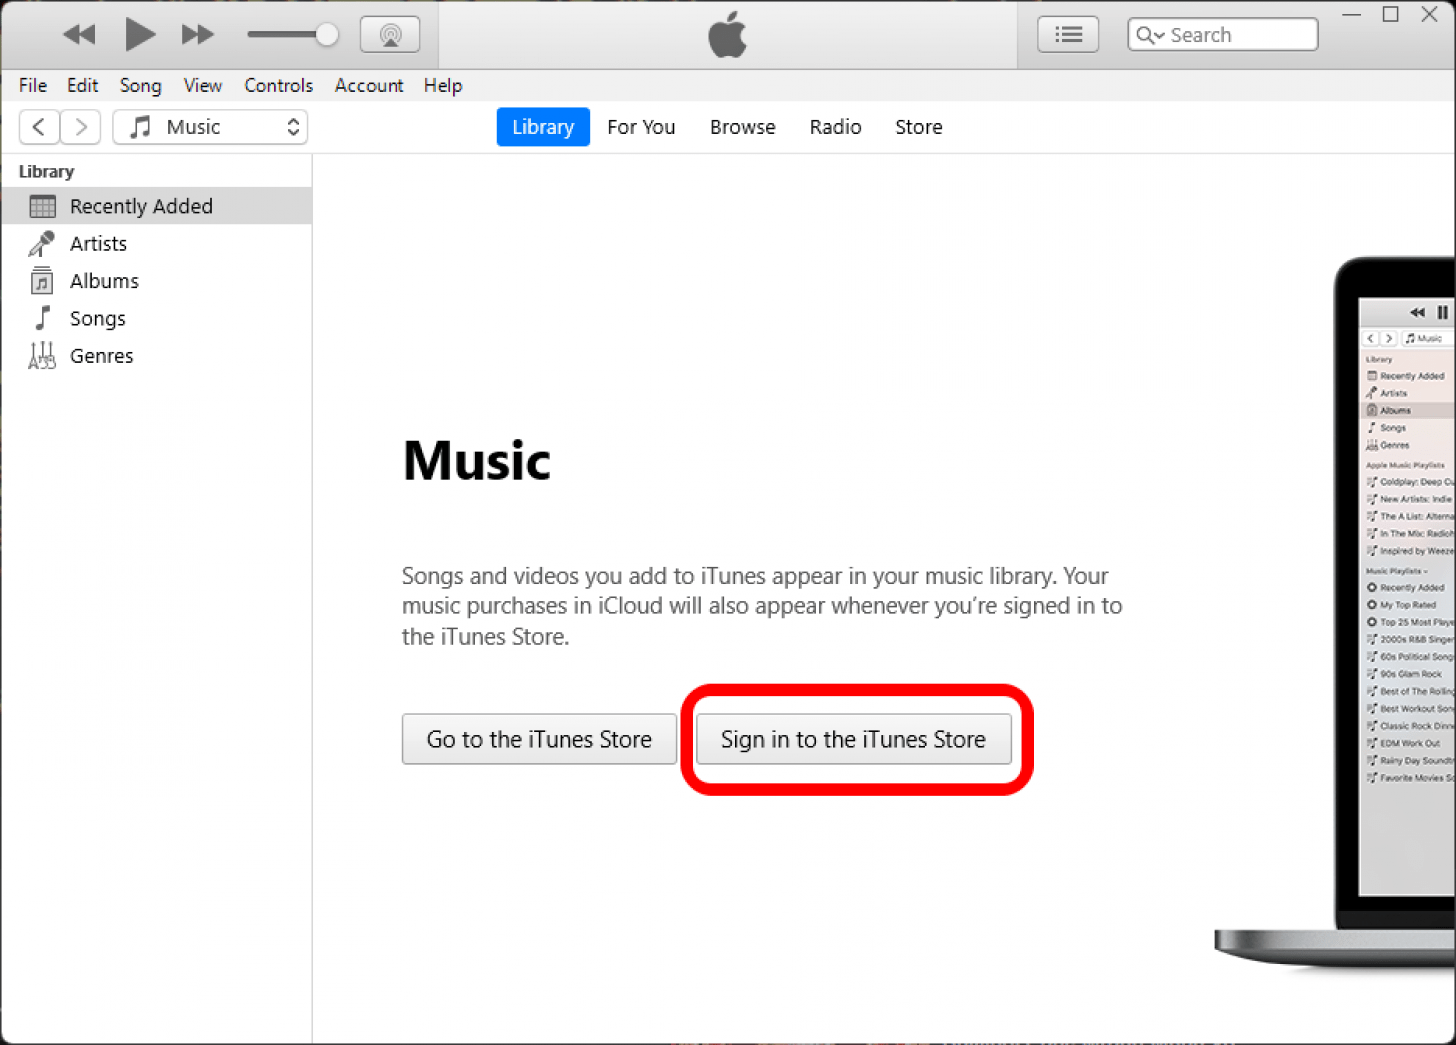Click Sign in to the iTunes Store

(853, 739)
